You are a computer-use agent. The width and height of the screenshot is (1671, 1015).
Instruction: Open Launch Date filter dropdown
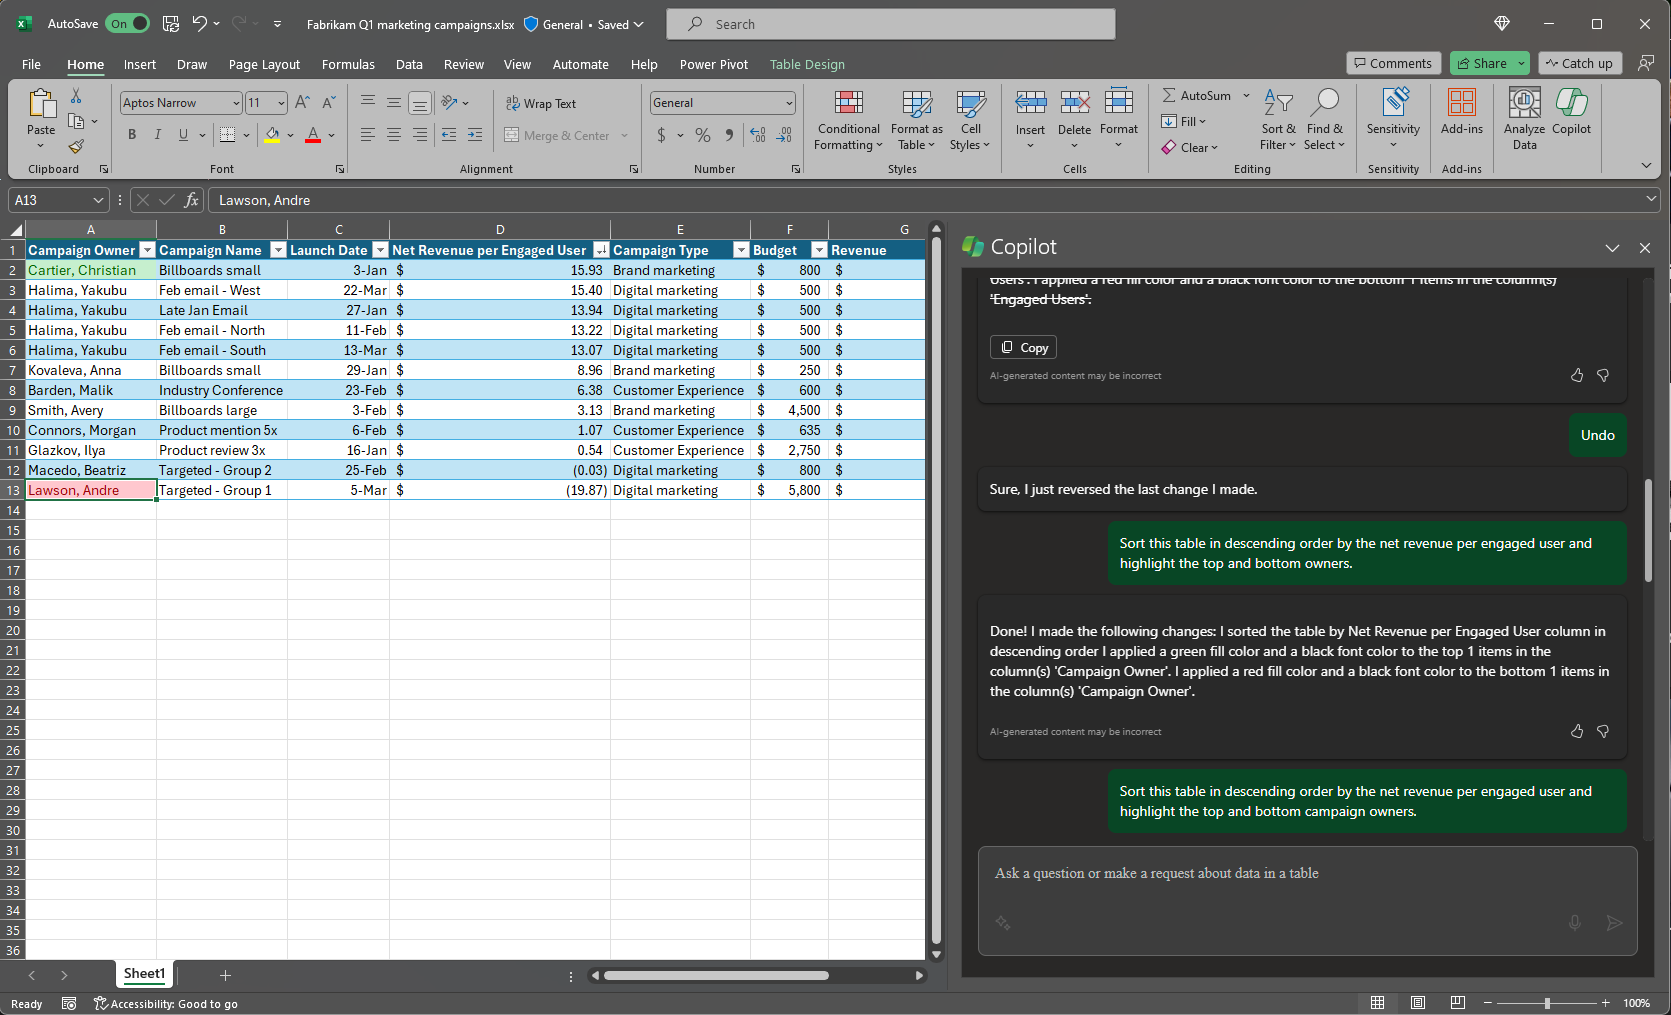pos(380,250)
